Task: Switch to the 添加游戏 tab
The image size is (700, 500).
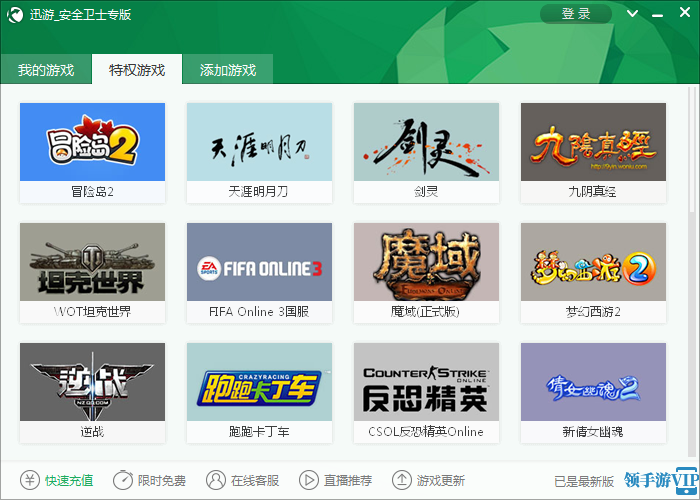Action: point(228,70)
